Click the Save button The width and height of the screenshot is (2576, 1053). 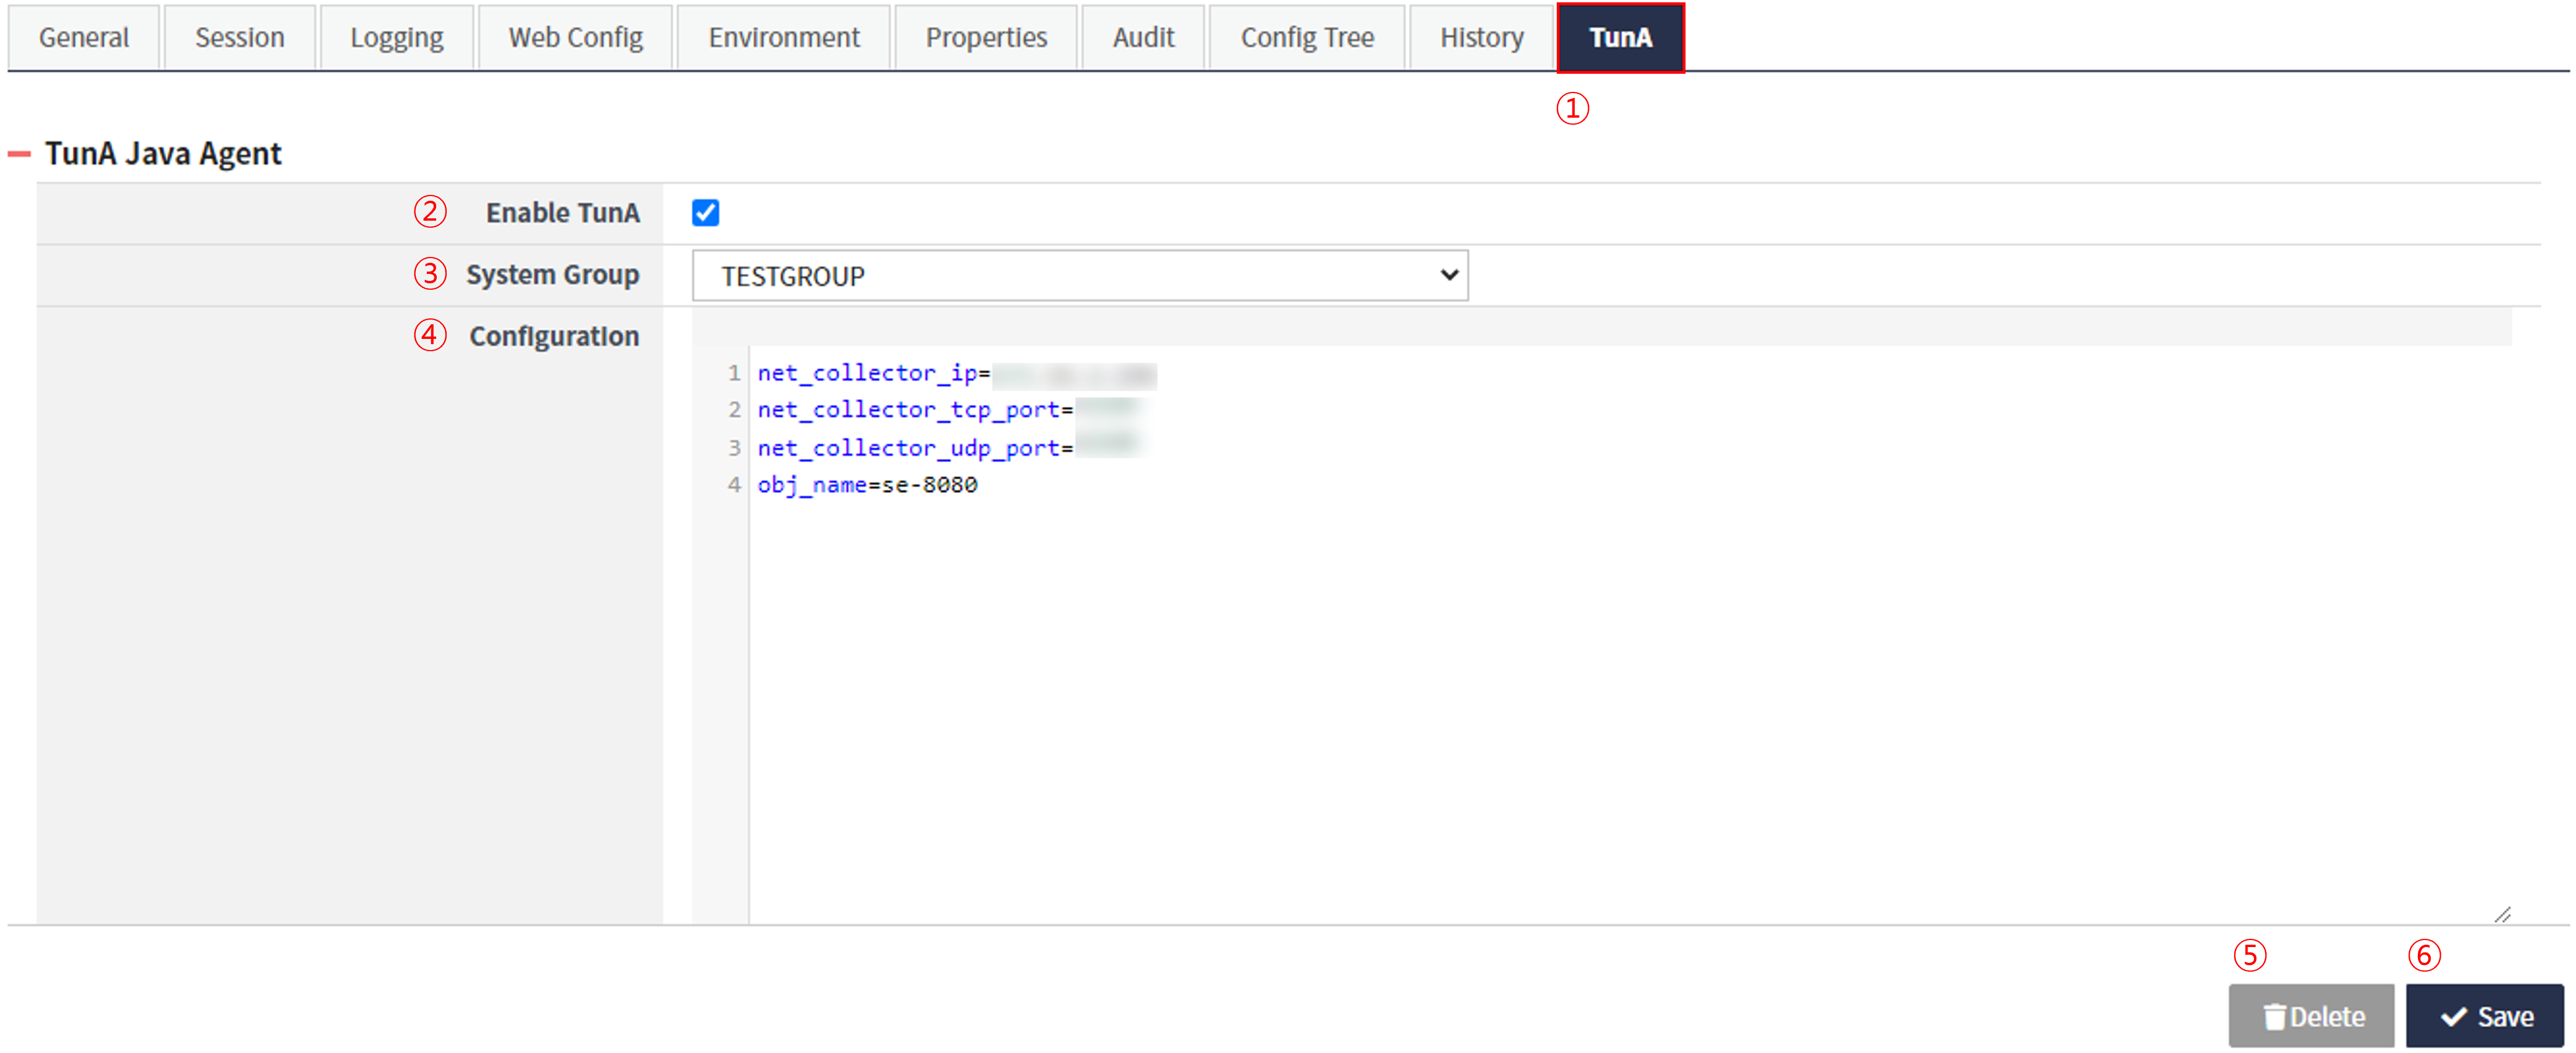click(2484, 1016)
